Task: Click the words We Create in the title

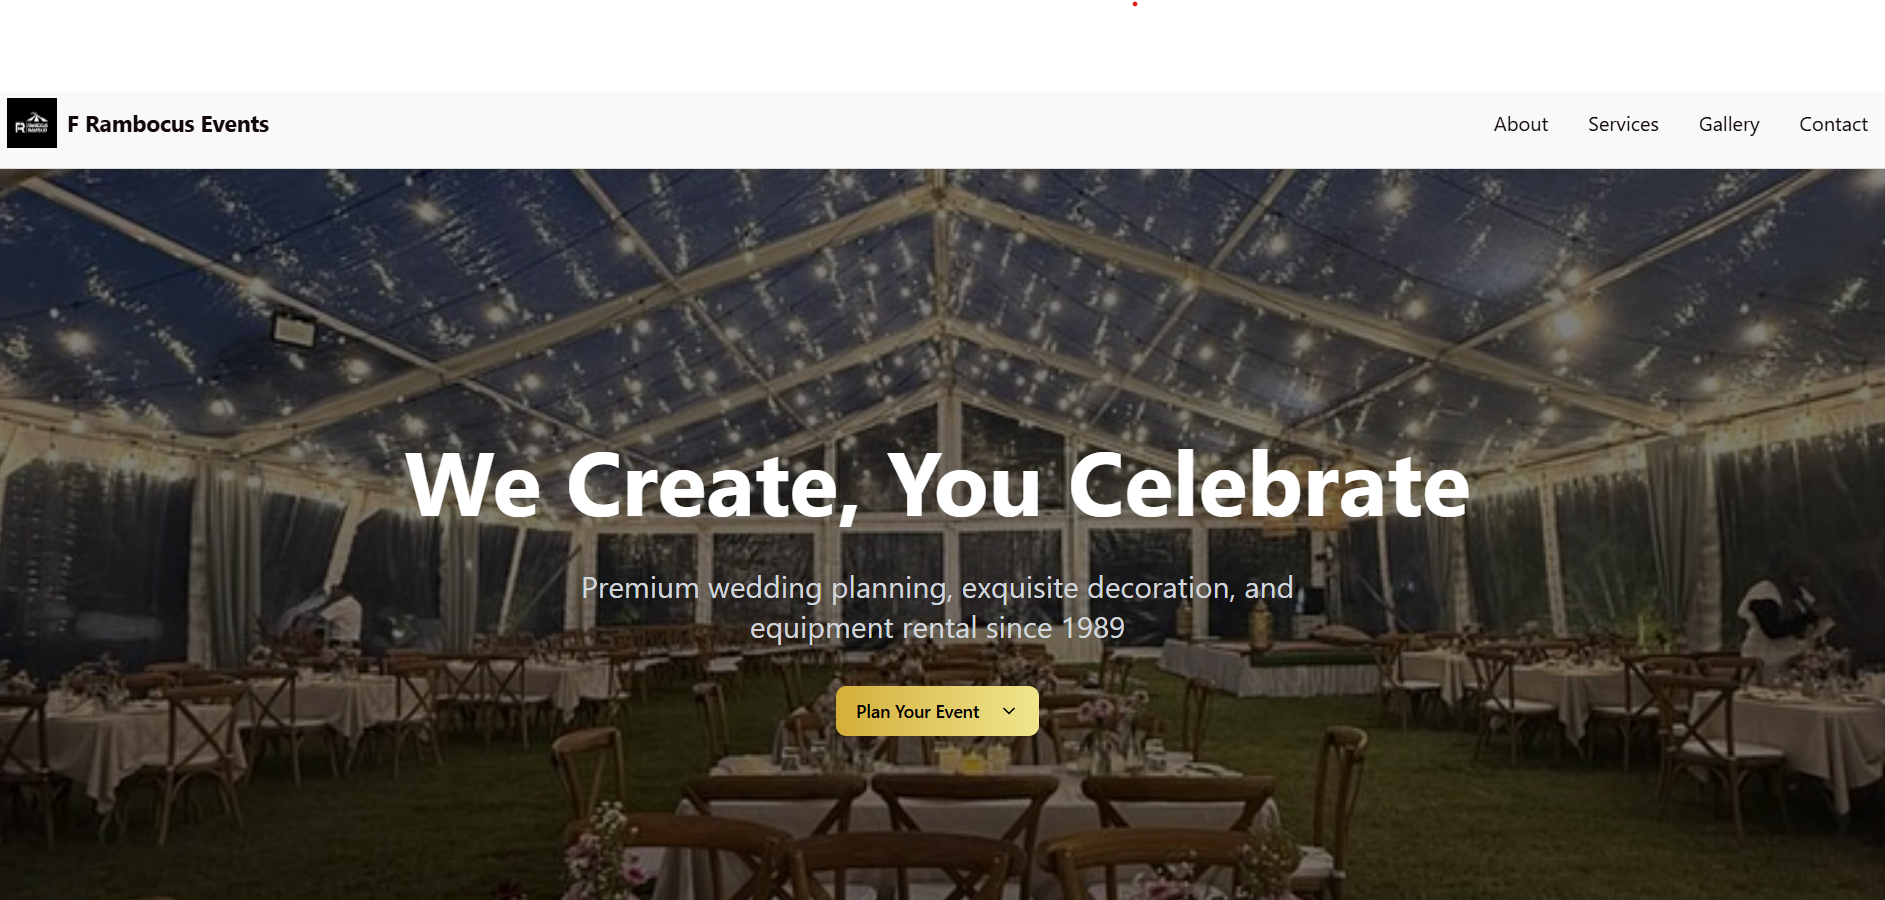Action: click(x=621, y=486)
